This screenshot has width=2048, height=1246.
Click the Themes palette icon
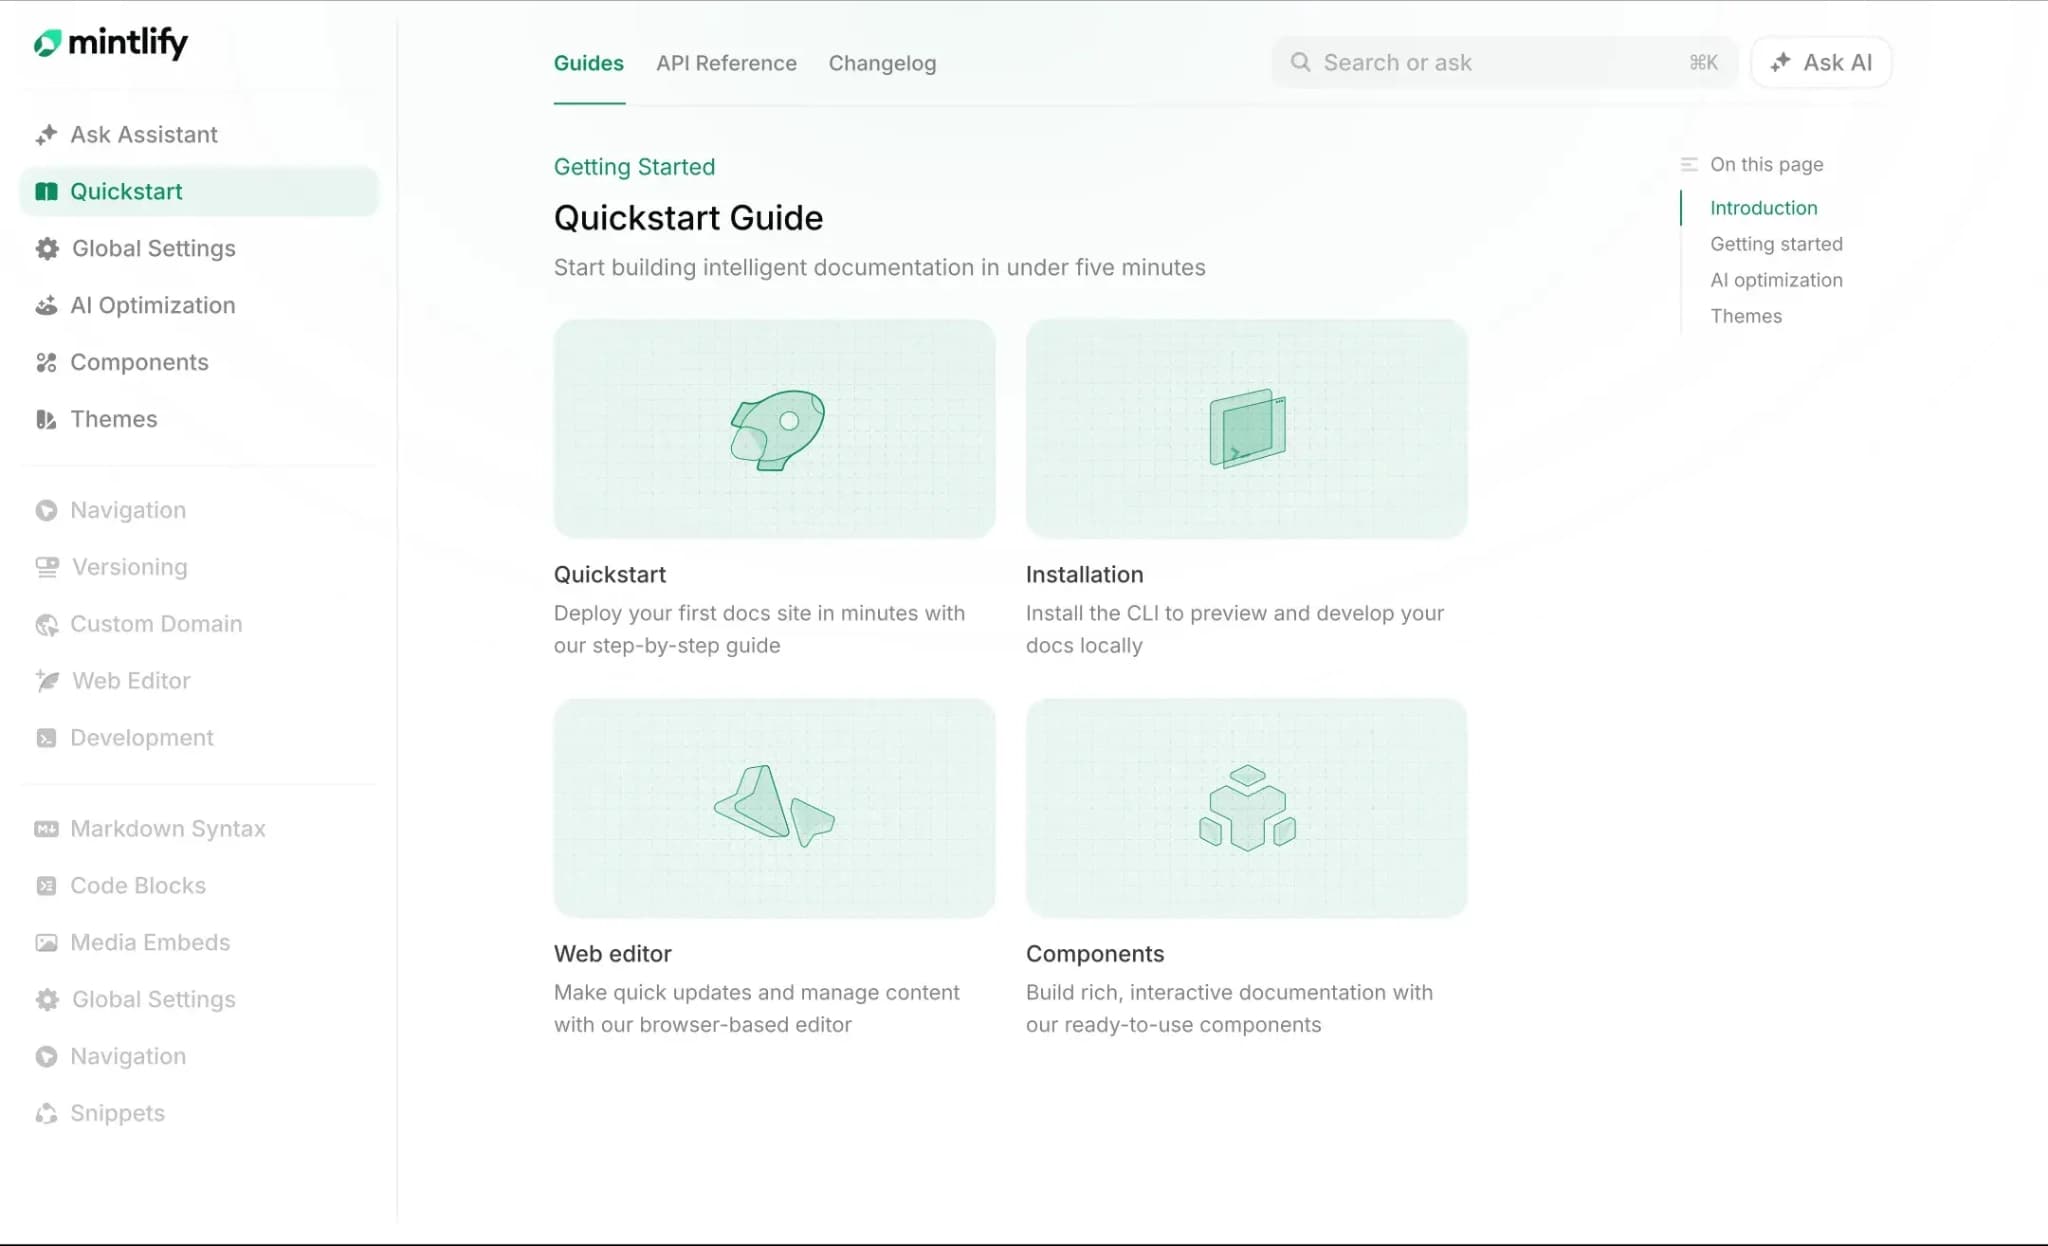(x=46, y=420)
